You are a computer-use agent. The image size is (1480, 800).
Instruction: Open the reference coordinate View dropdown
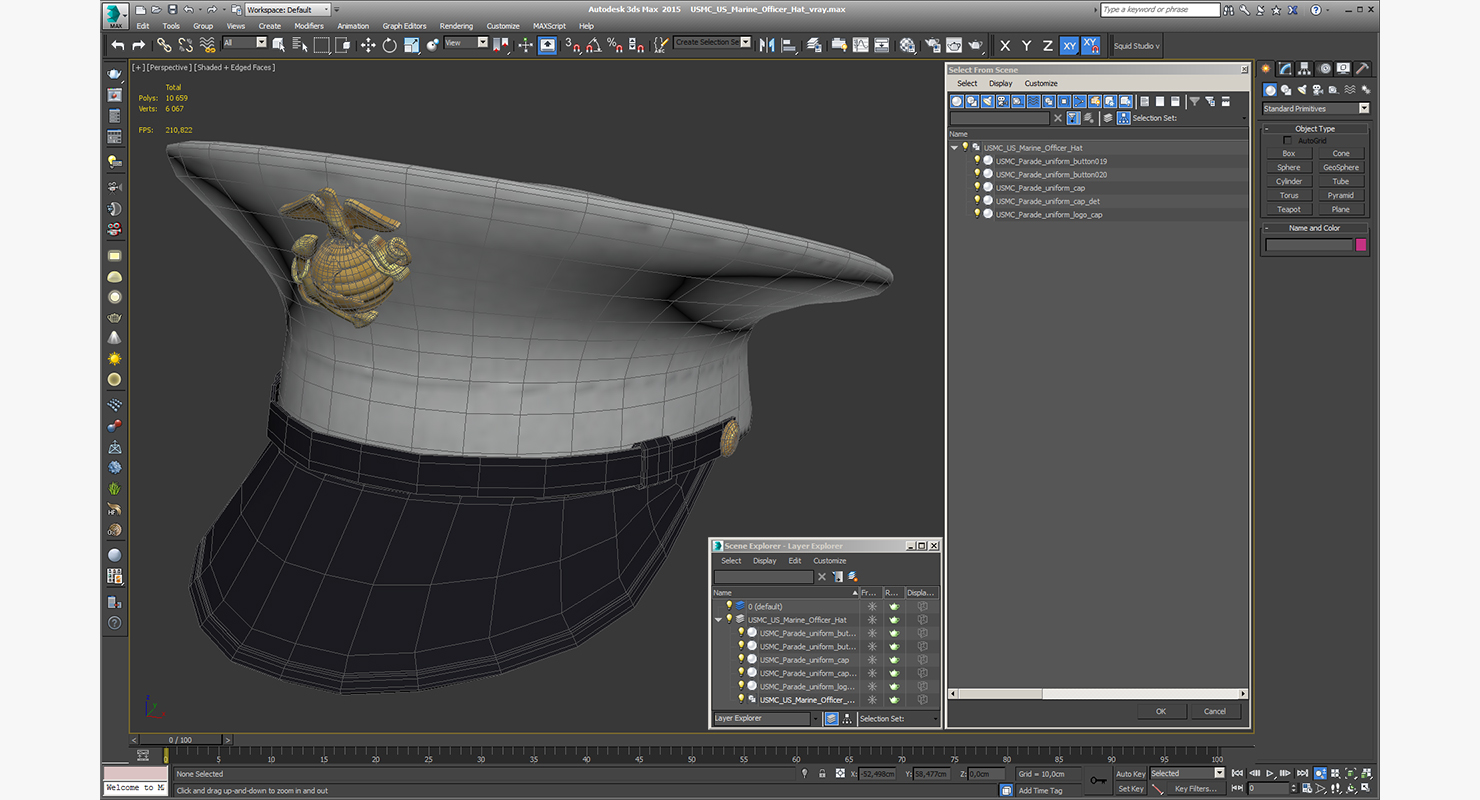tap(466, 43)
